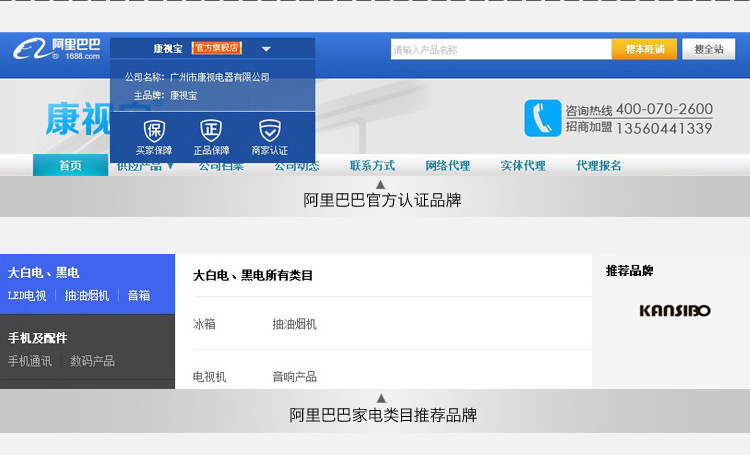Open the 联系方式 nav item
The height and width of the screenshot is (455, 750).
click(372, 166)
